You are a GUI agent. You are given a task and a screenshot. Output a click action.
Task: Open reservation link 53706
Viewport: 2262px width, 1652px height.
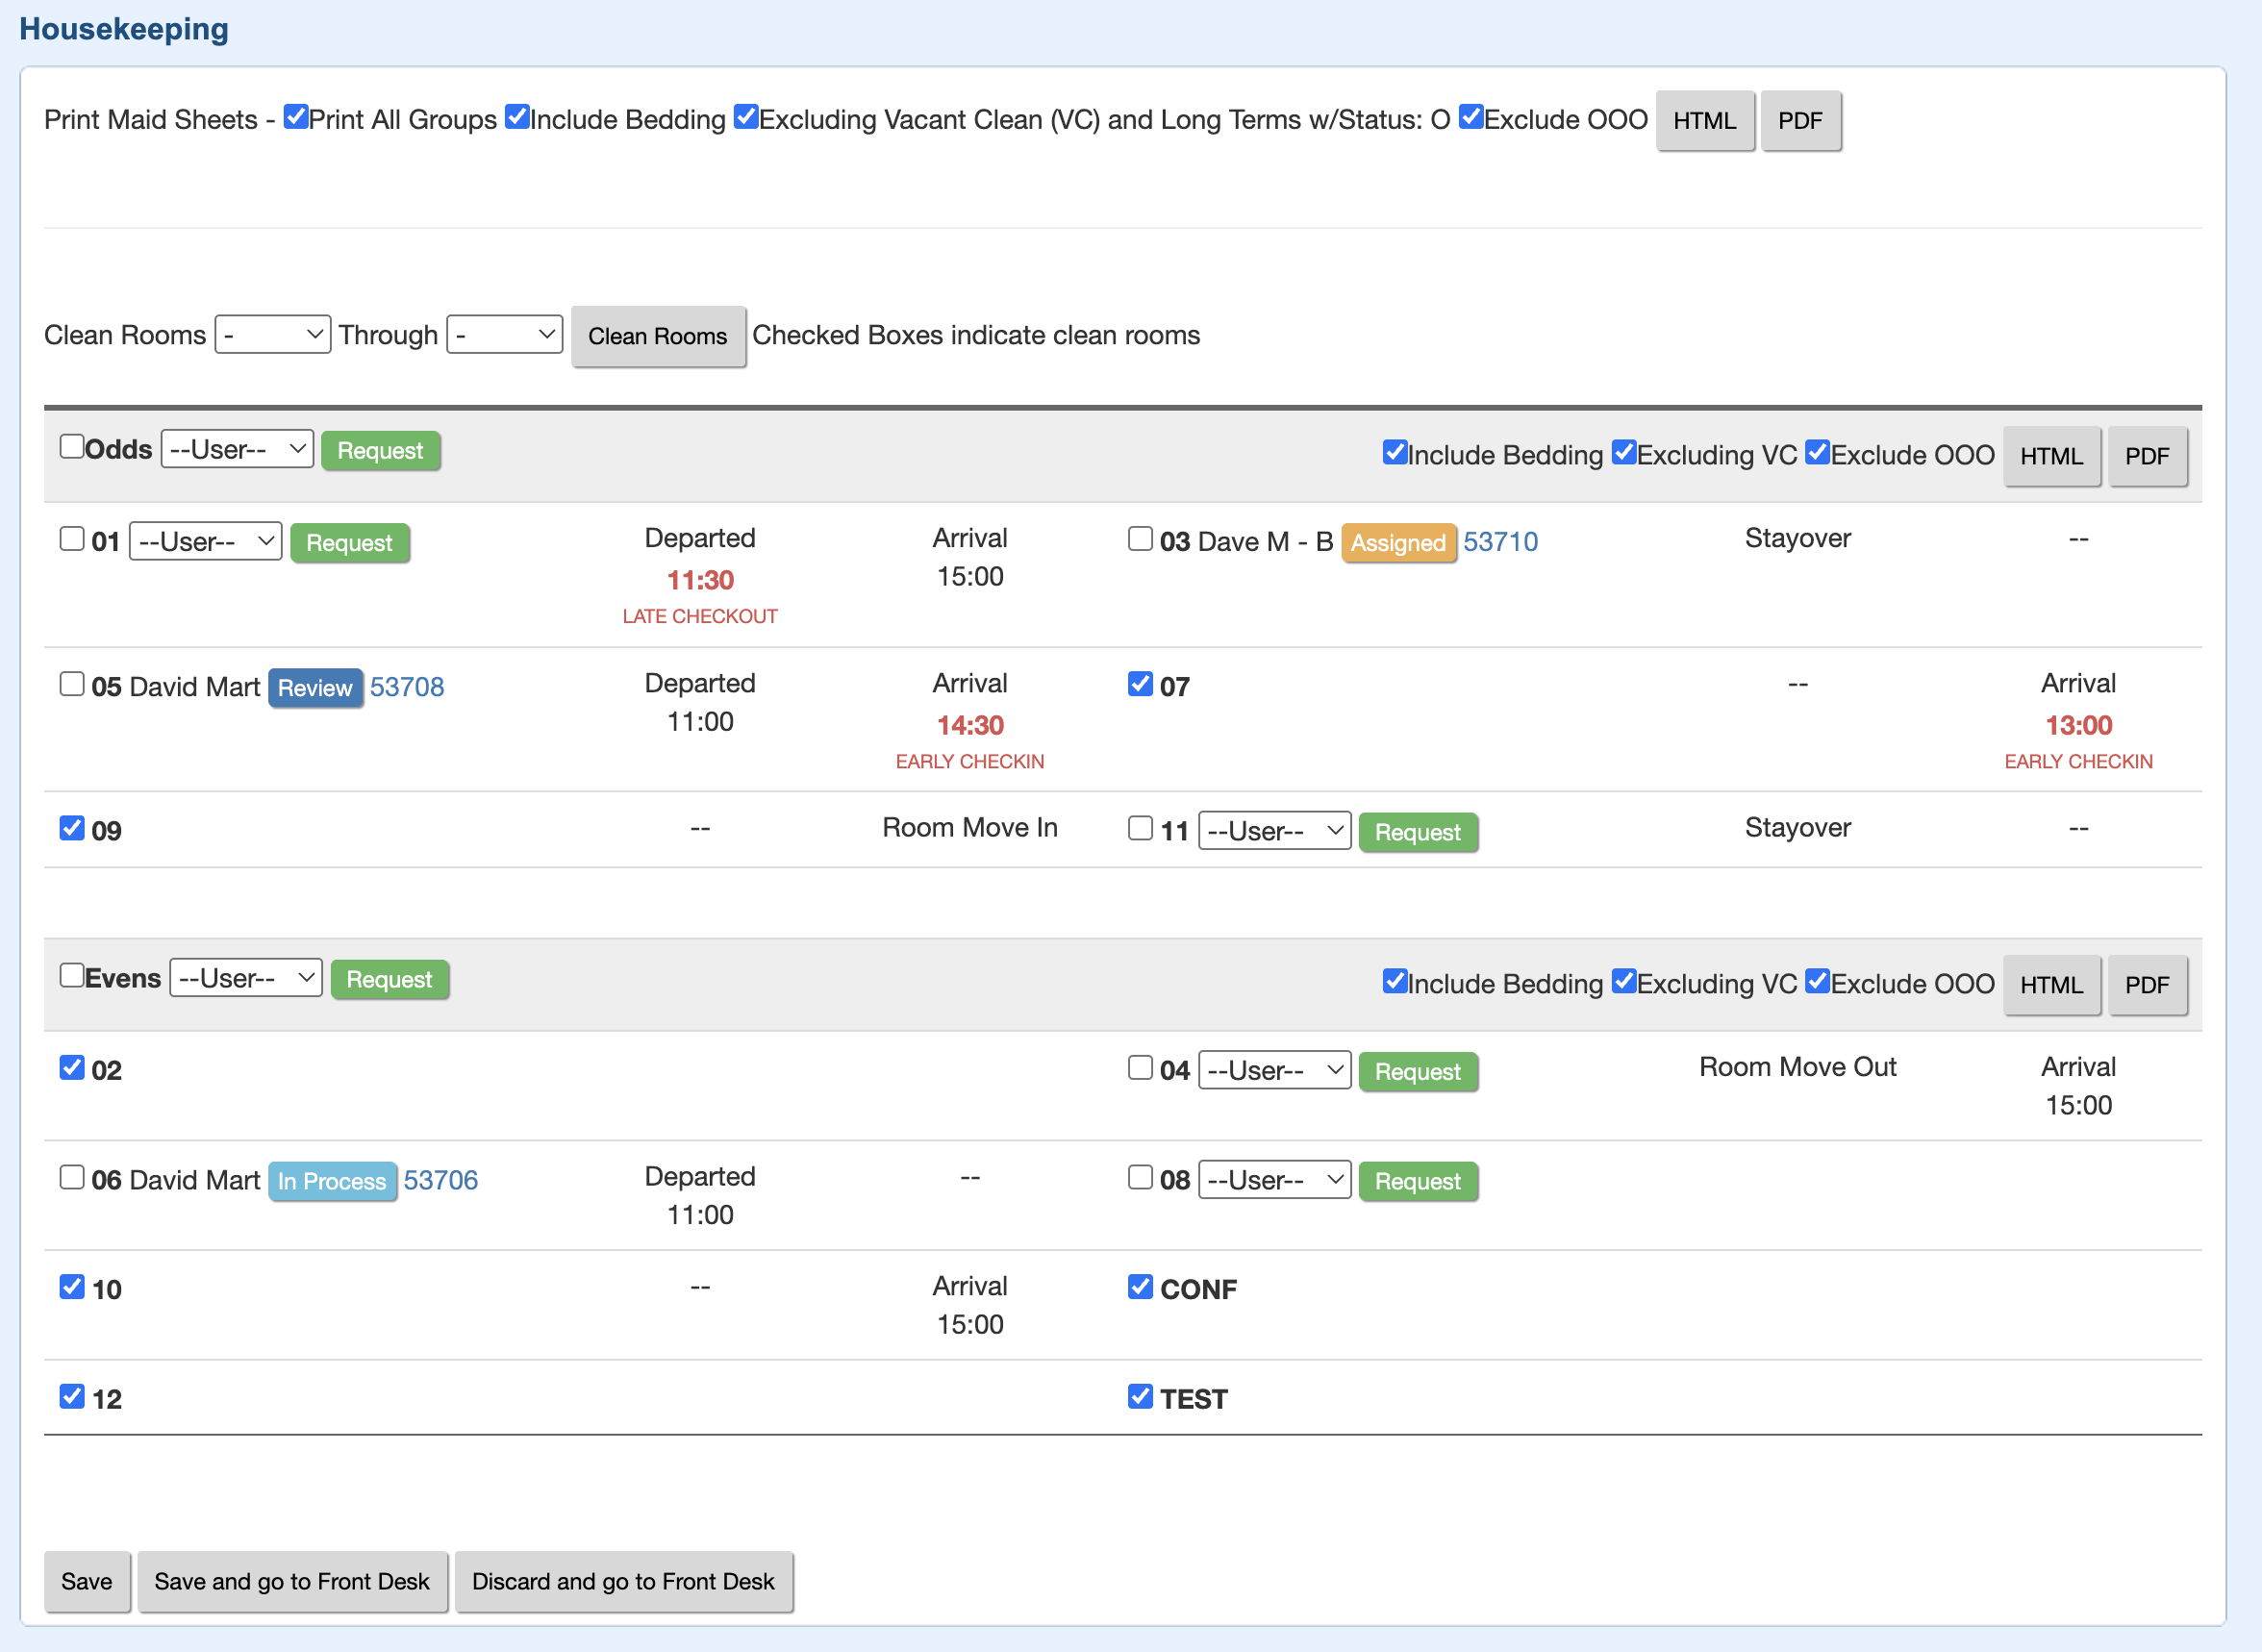click(x=440, y=1181)
